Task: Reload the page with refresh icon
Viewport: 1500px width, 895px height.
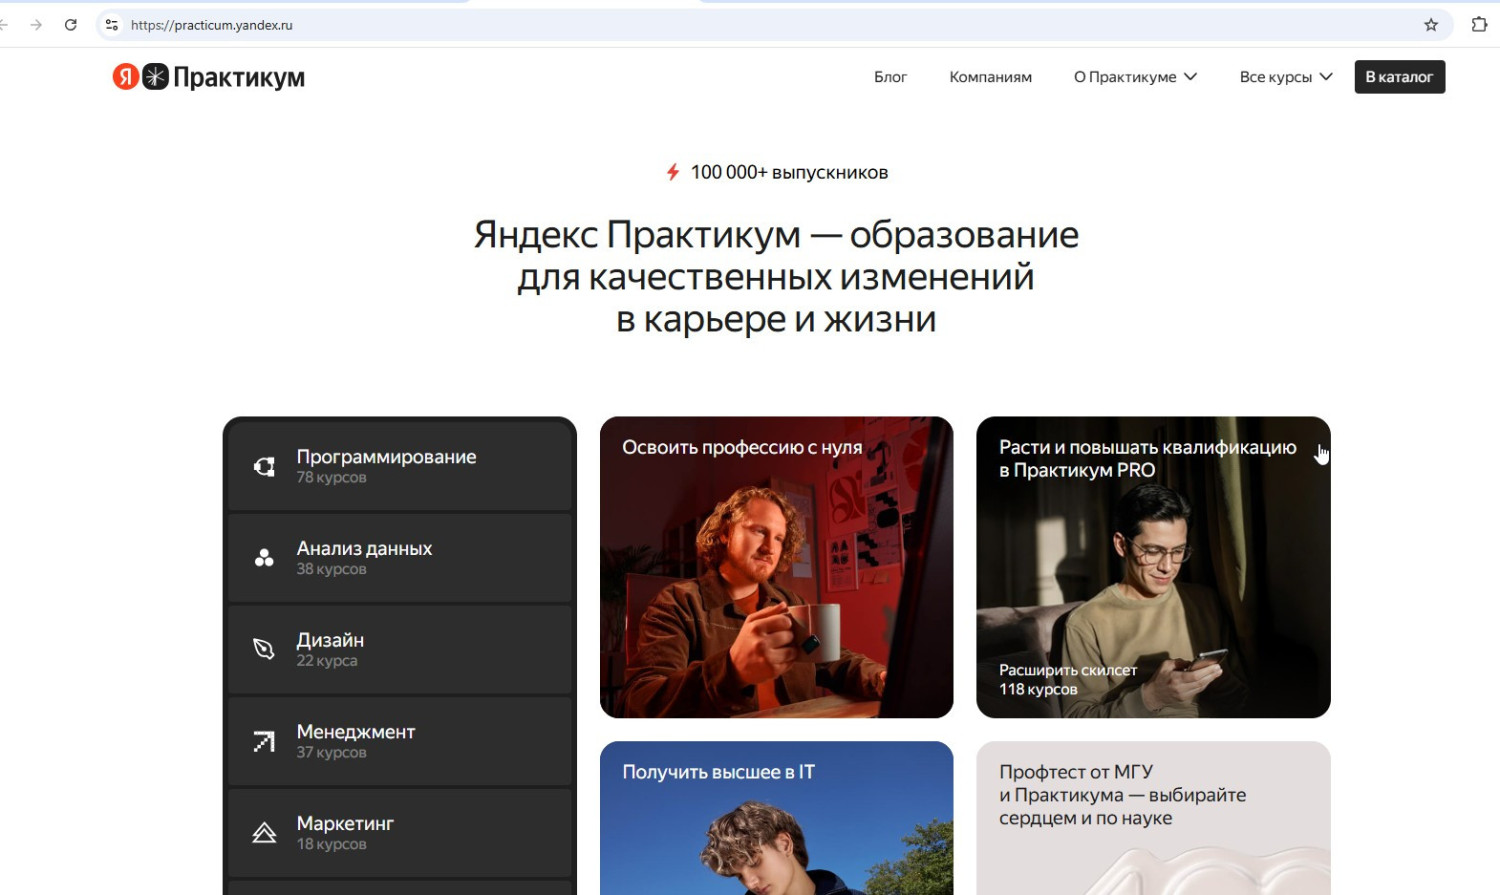Action: (71, 25)
